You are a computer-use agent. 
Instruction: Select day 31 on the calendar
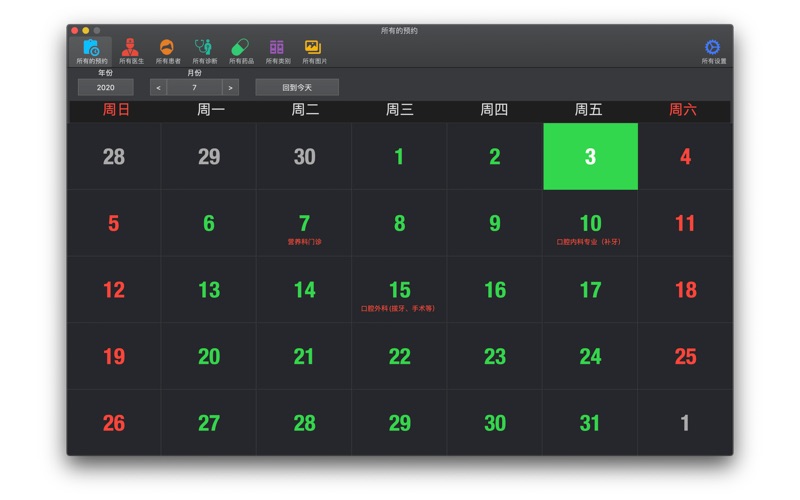pyautogui.click(x=590, y=423)
